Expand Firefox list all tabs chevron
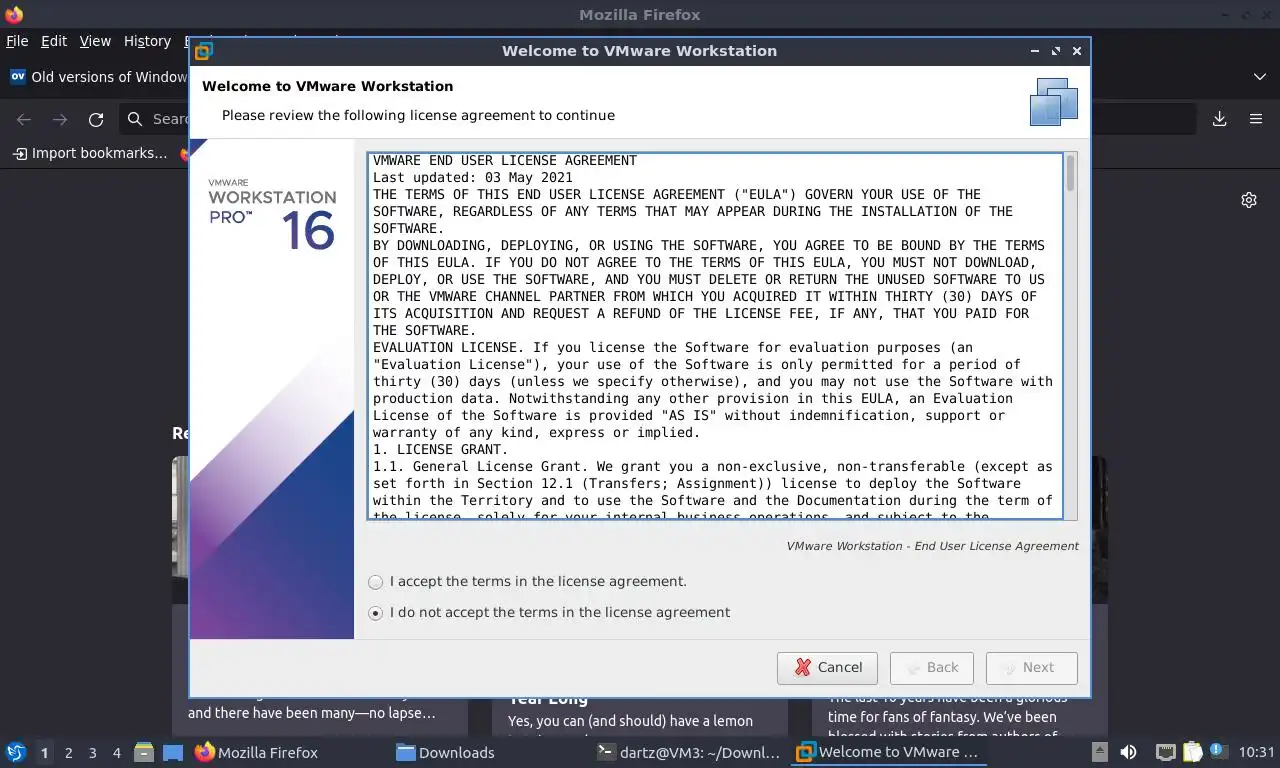This screenshot has width=1280, height=768. (1259, 77)
